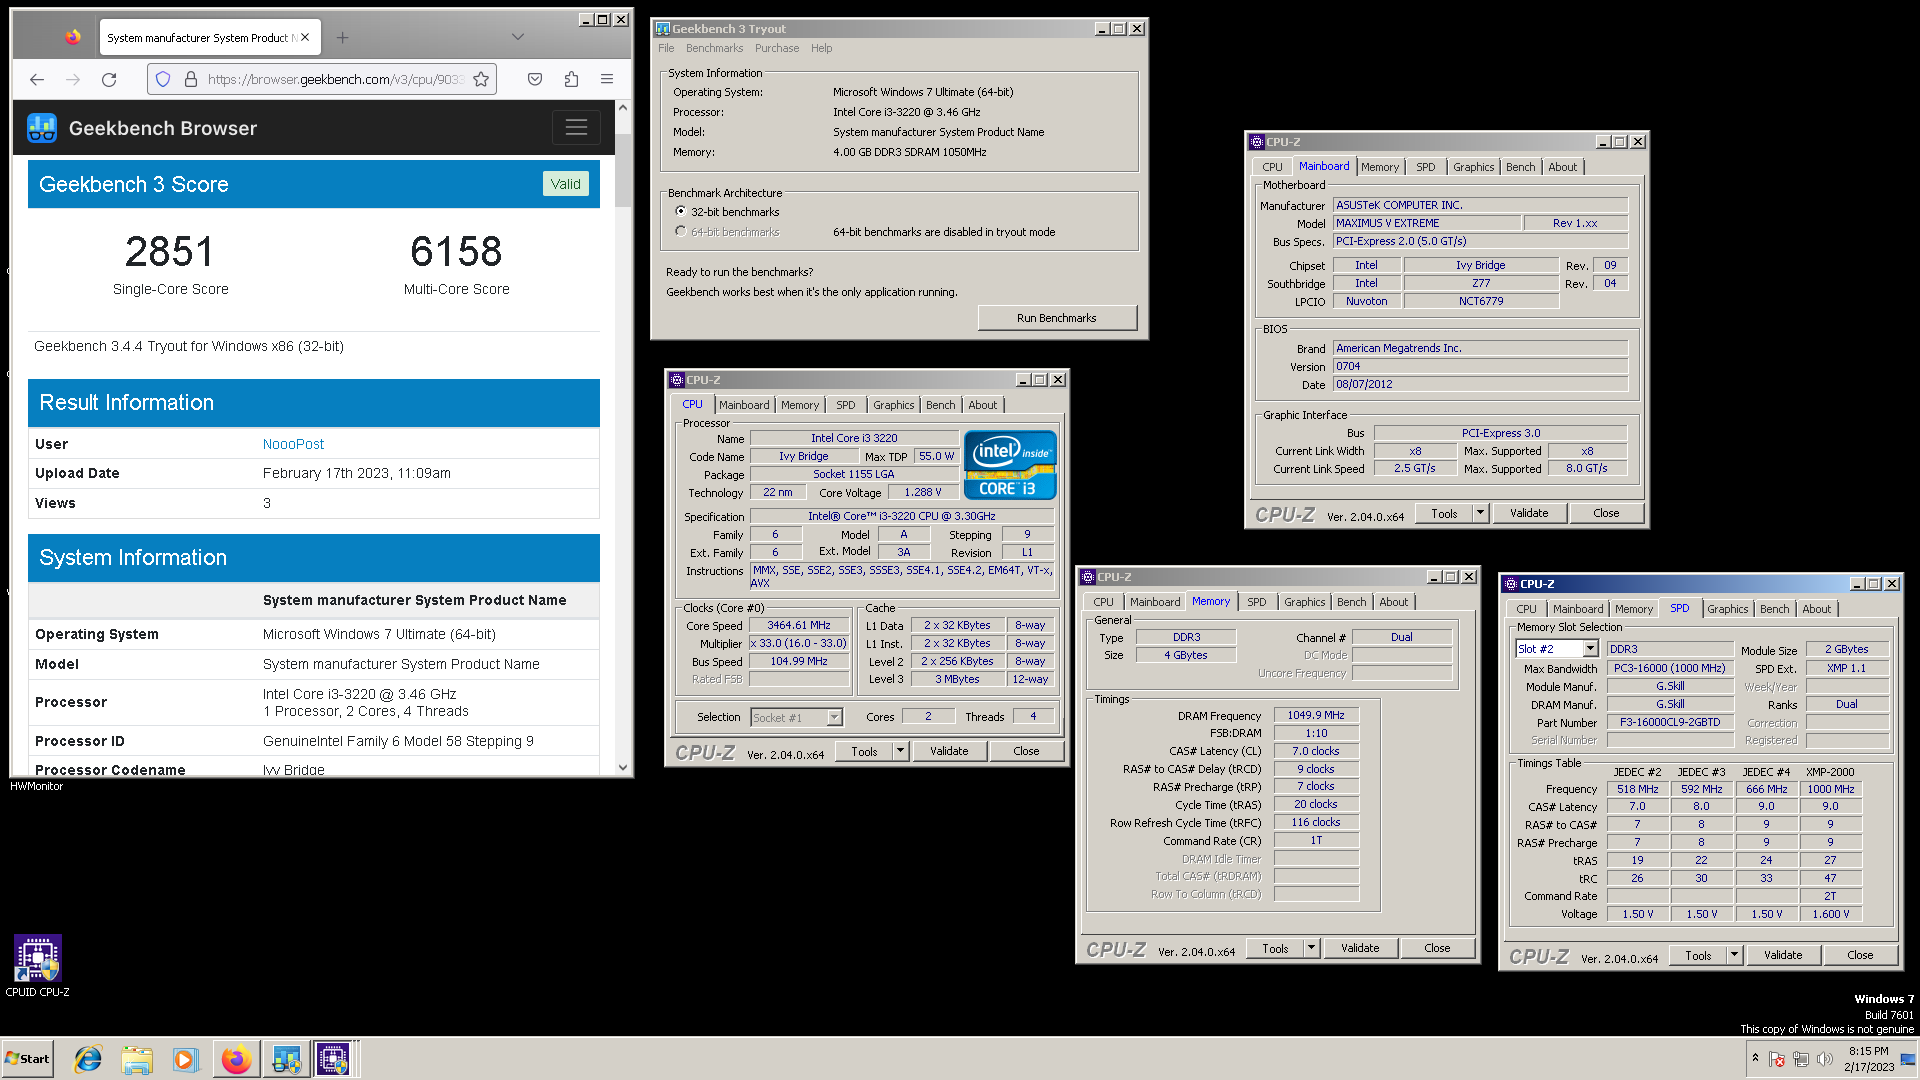Open the Geekbench Browser hamburger menu
1920x1080 pixels.
click(x=576, y=128)
